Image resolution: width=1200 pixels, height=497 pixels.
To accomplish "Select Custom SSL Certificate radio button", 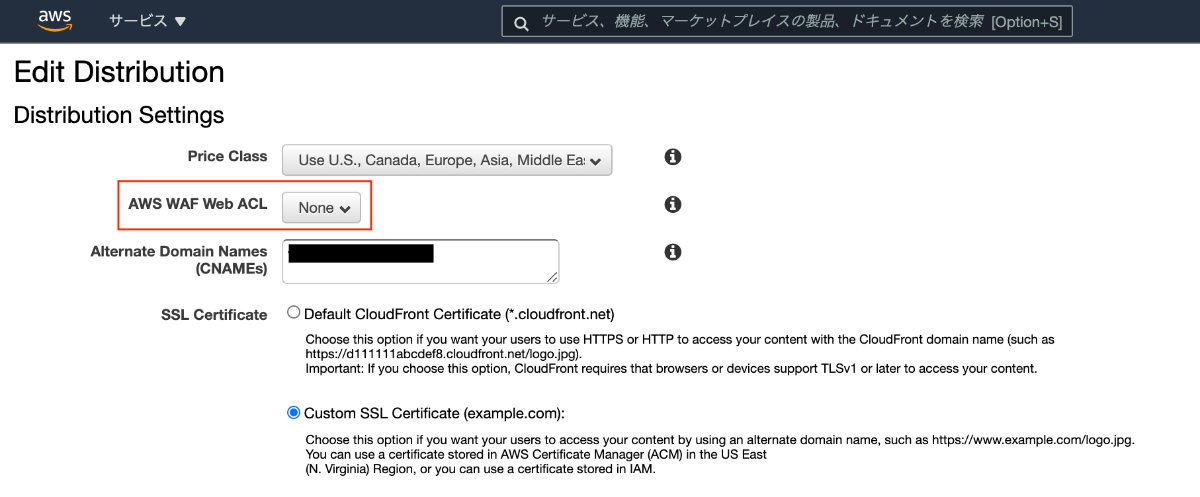I will 293,412.
